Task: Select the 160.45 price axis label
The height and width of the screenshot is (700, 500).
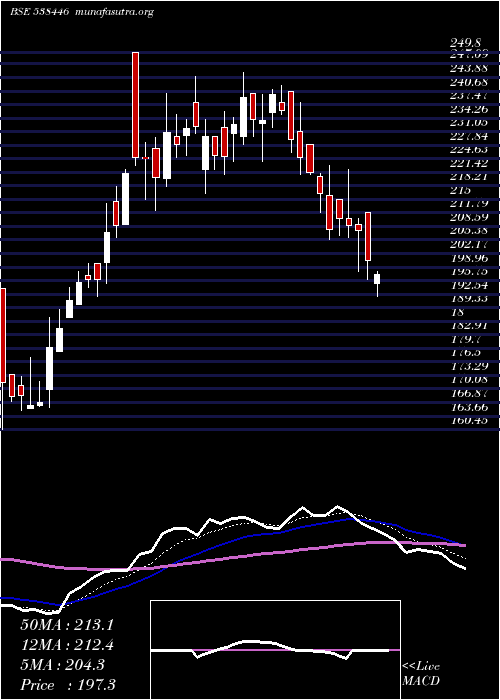Action: pyautogui.click(x=469, y=421)
